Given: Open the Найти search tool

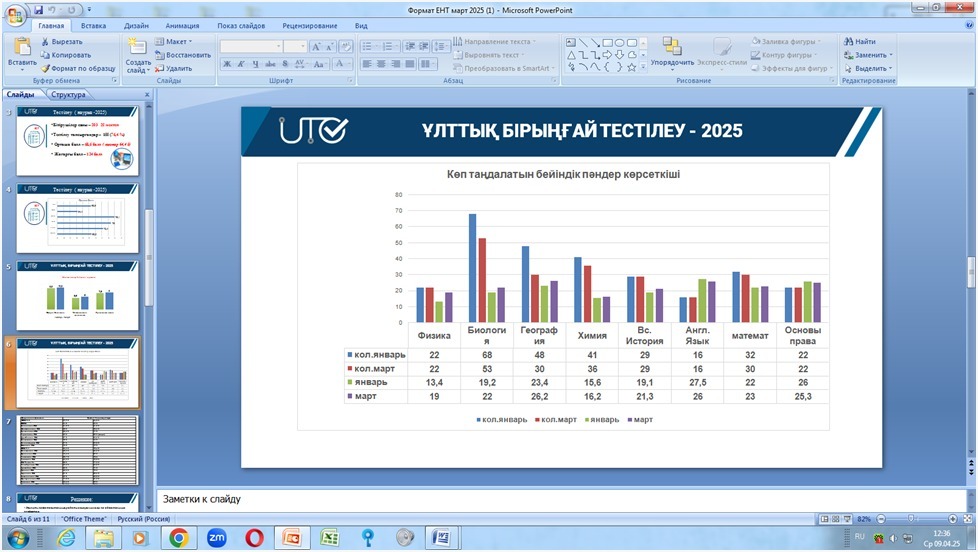Looking at the screenshot, I should 859,42.
